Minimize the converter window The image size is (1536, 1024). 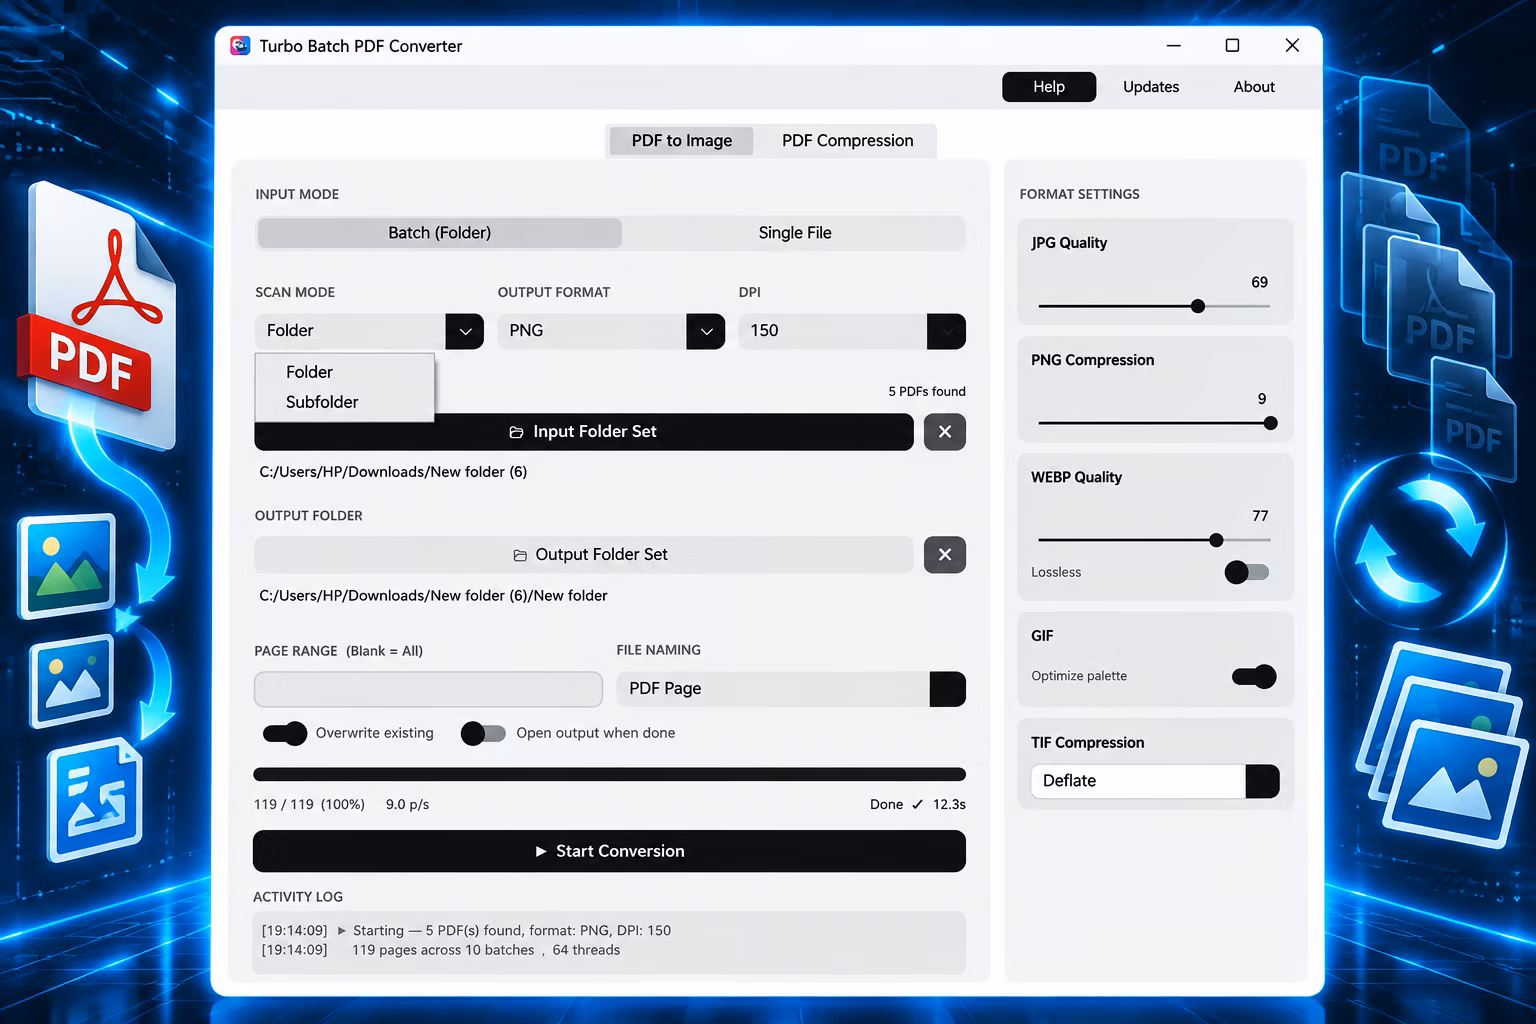(x=1174, y=46)
